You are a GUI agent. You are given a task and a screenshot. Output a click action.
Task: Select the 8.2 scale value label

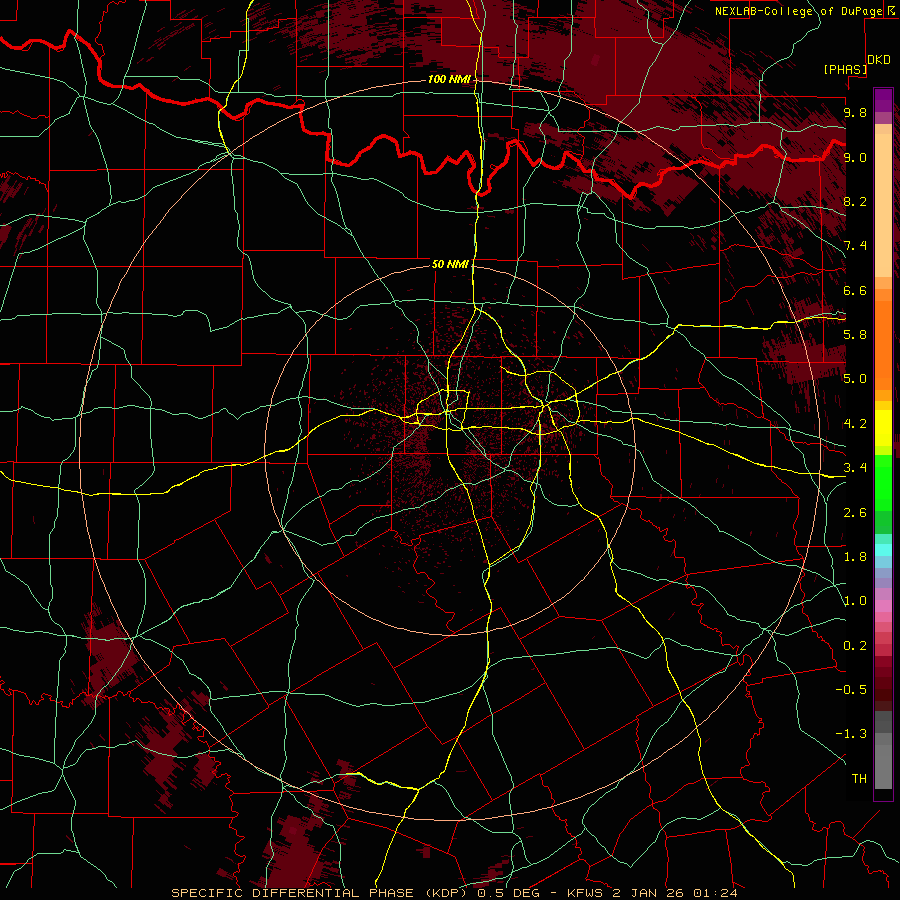(855, 201)
